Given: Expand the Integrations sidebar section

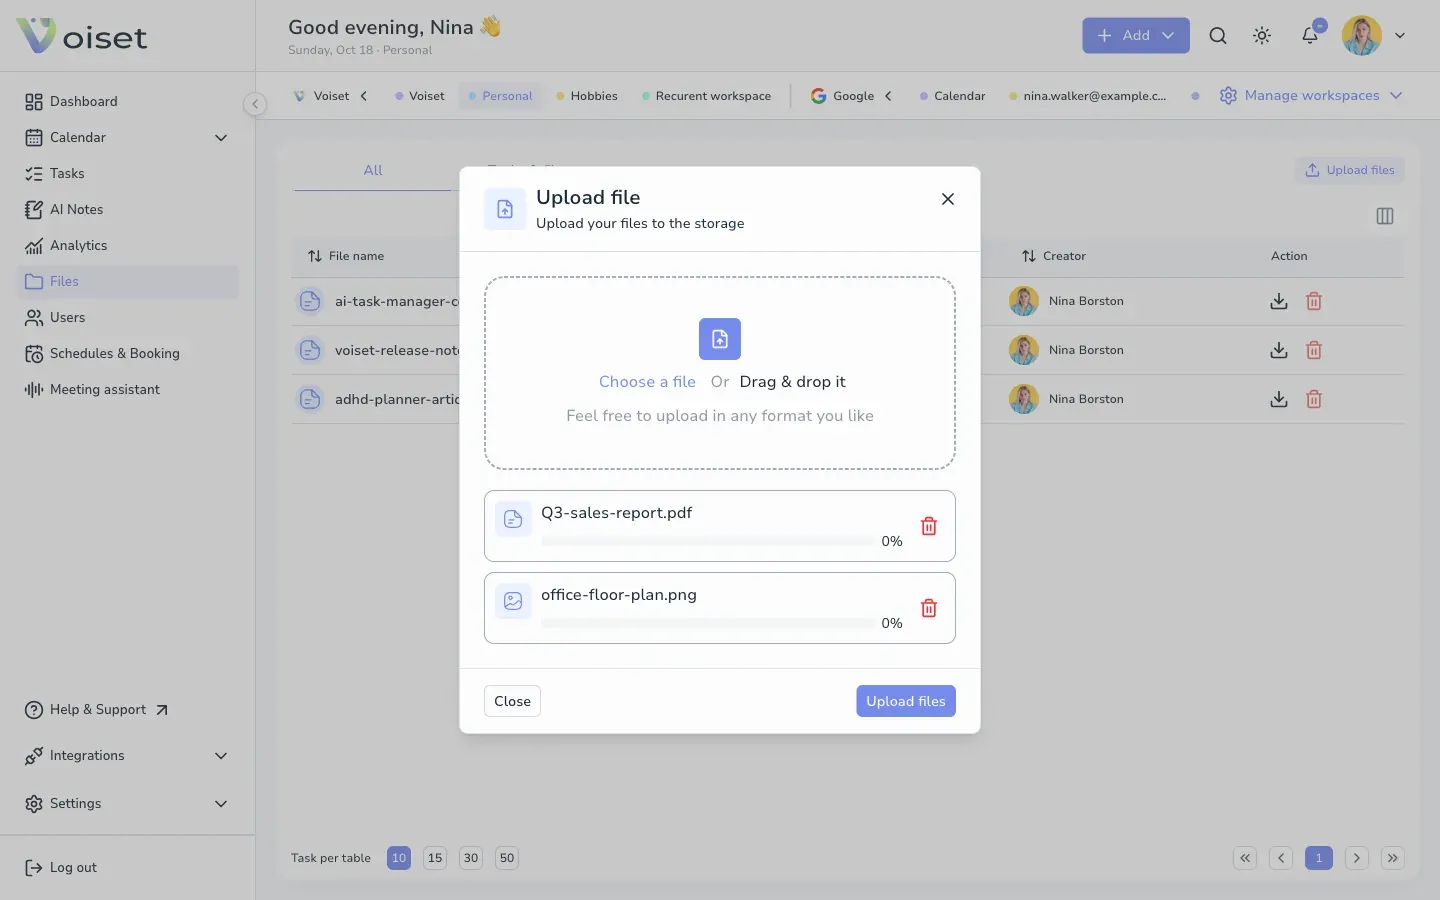Looking at the screenshot, I should point(221,755).
